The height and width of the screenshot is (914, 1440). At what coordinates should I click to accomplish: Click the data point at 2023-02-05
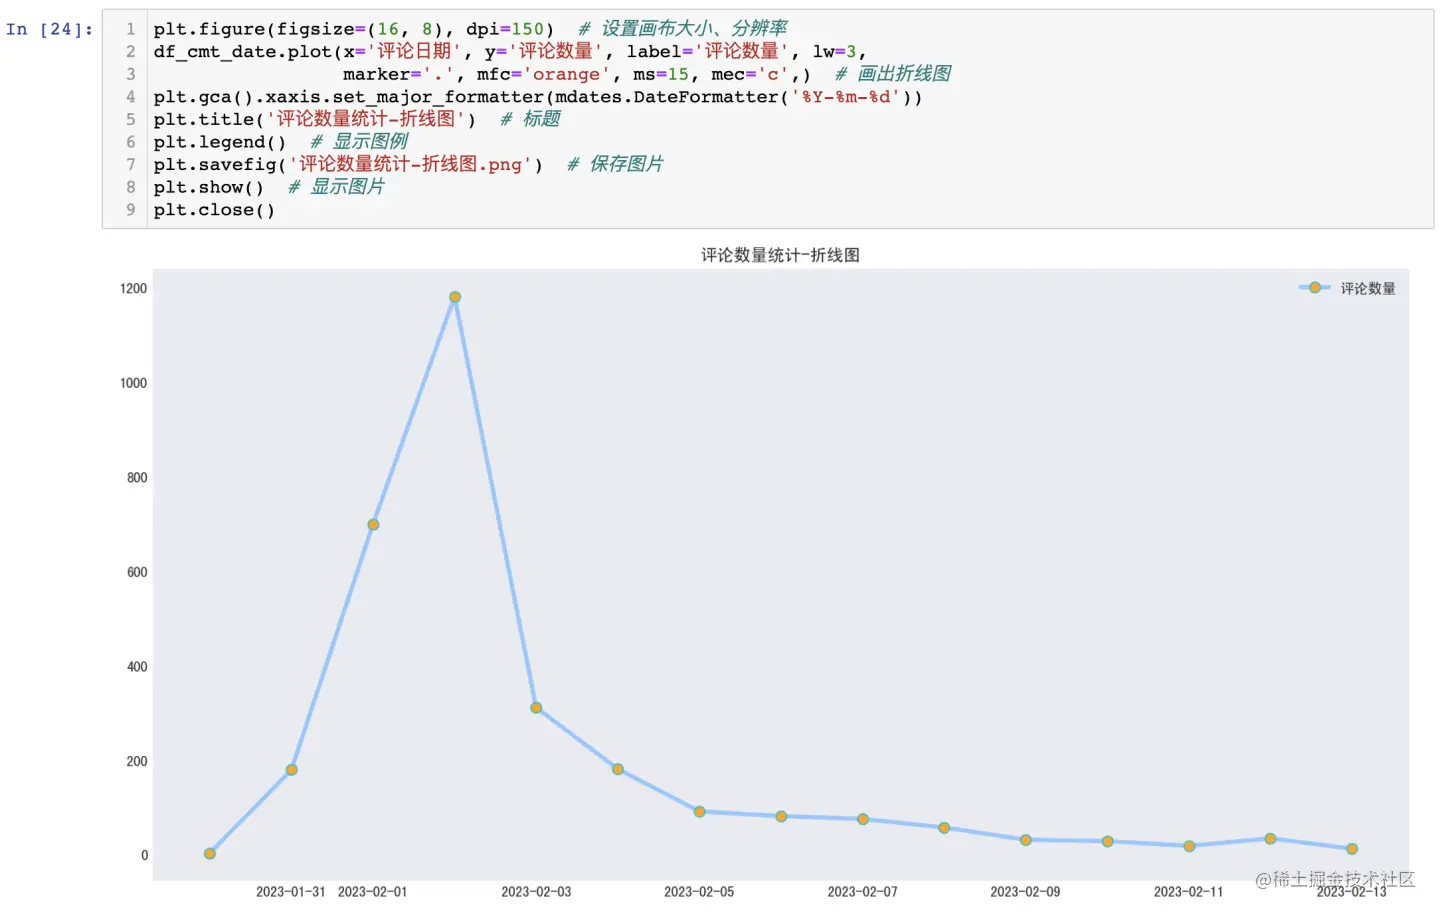[x=700, y=812]
